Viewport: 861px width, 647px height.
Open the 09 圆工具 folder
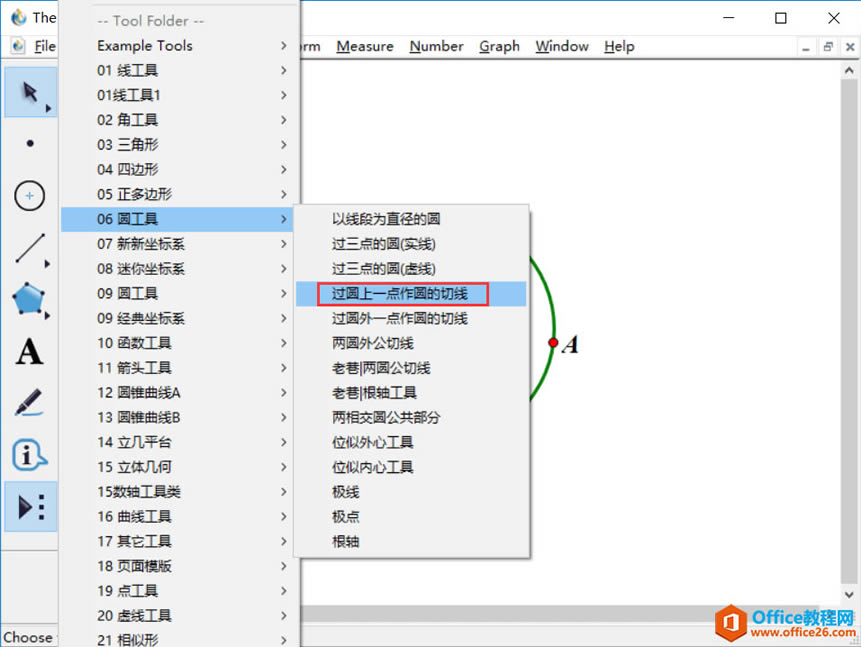[177, 293]
